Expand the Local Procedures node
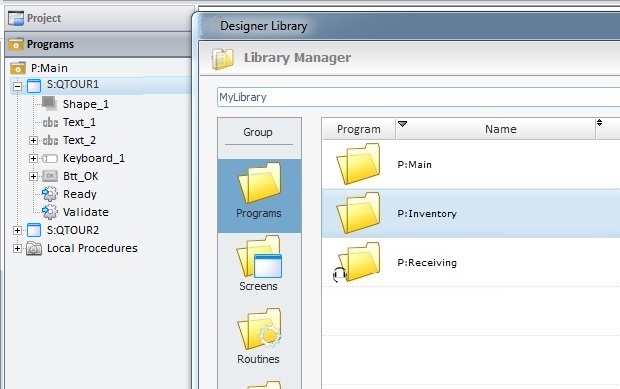This screenshot has width=620, height=389. click(17, 248)
